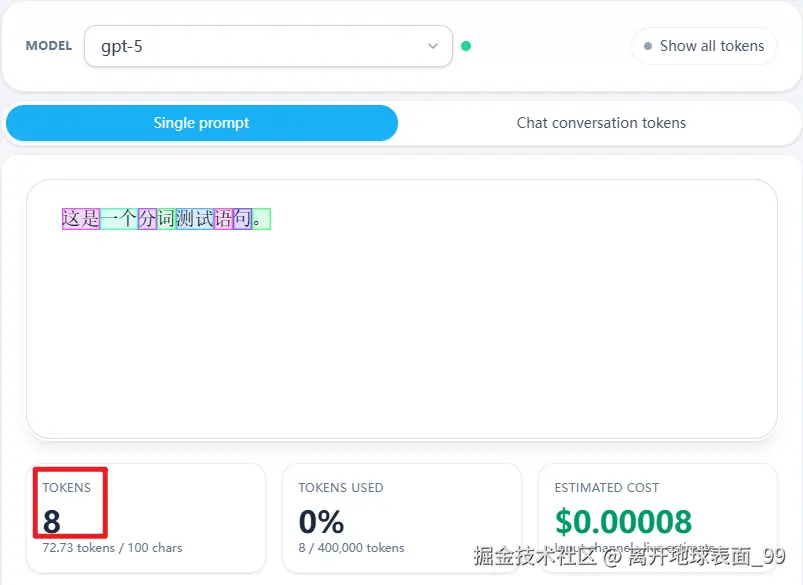The image size is (803, 585).
Task: Toggle the Show all tokens switch
Action: pos(703,46)
